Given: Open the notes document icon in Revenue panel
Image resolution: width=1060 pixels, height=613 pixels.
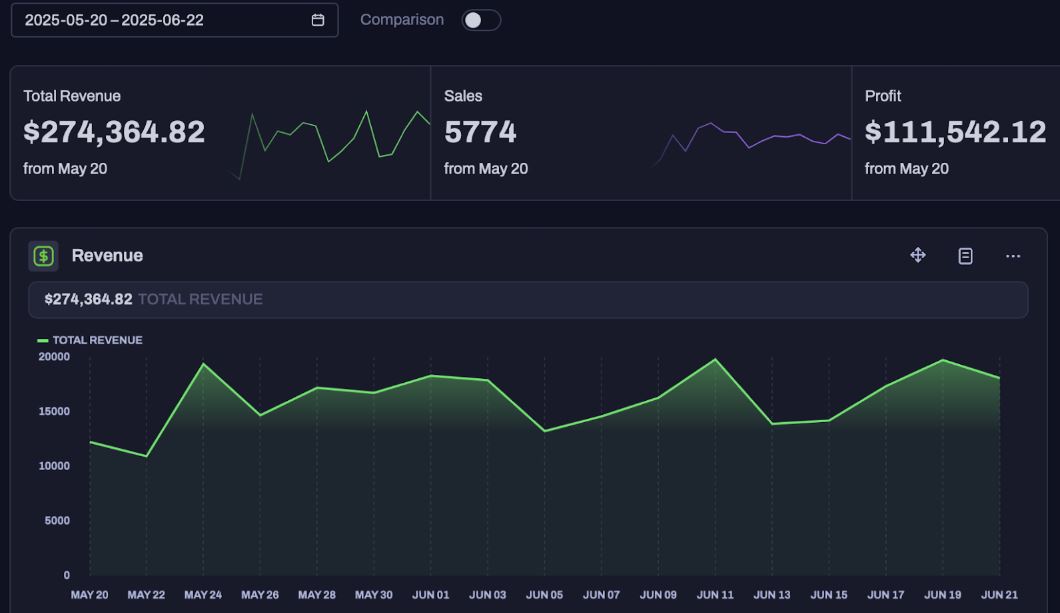Looking at the screenshot, I should pos(965,256).
